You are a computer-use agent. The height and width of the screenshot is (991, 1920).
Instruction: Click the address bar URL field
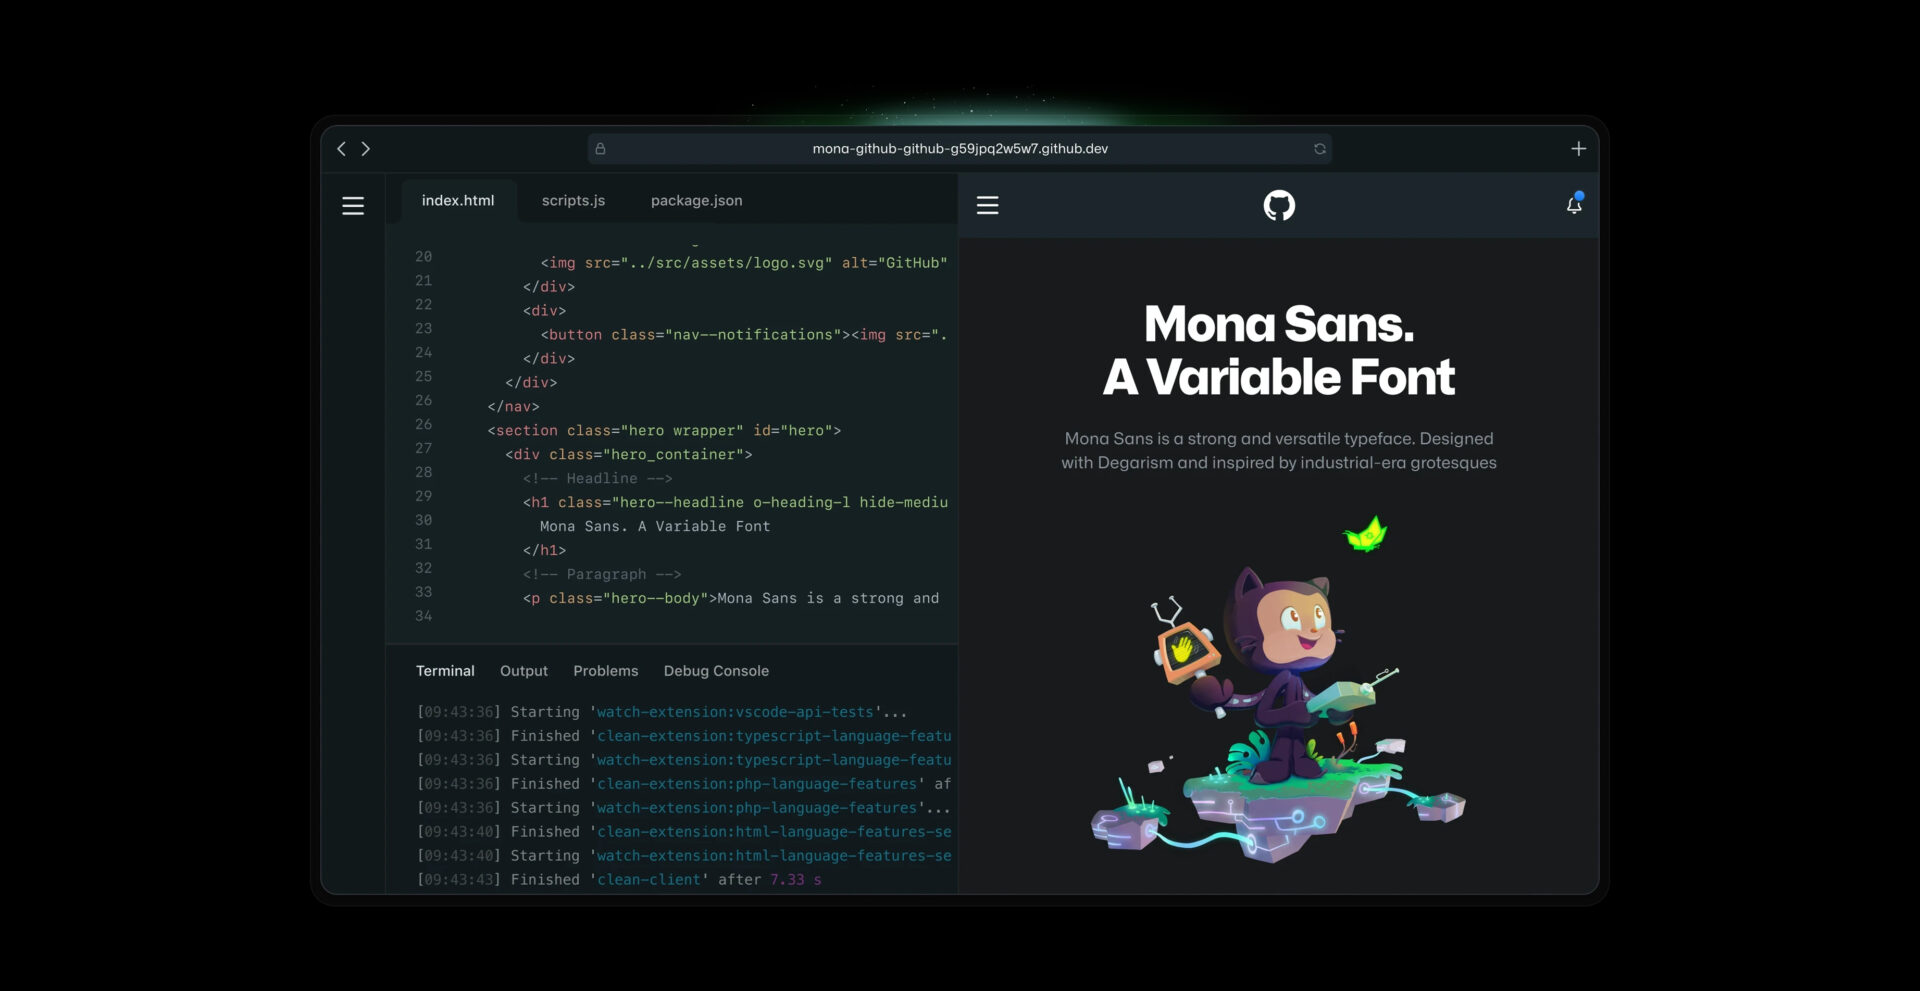tap(960, 149)
